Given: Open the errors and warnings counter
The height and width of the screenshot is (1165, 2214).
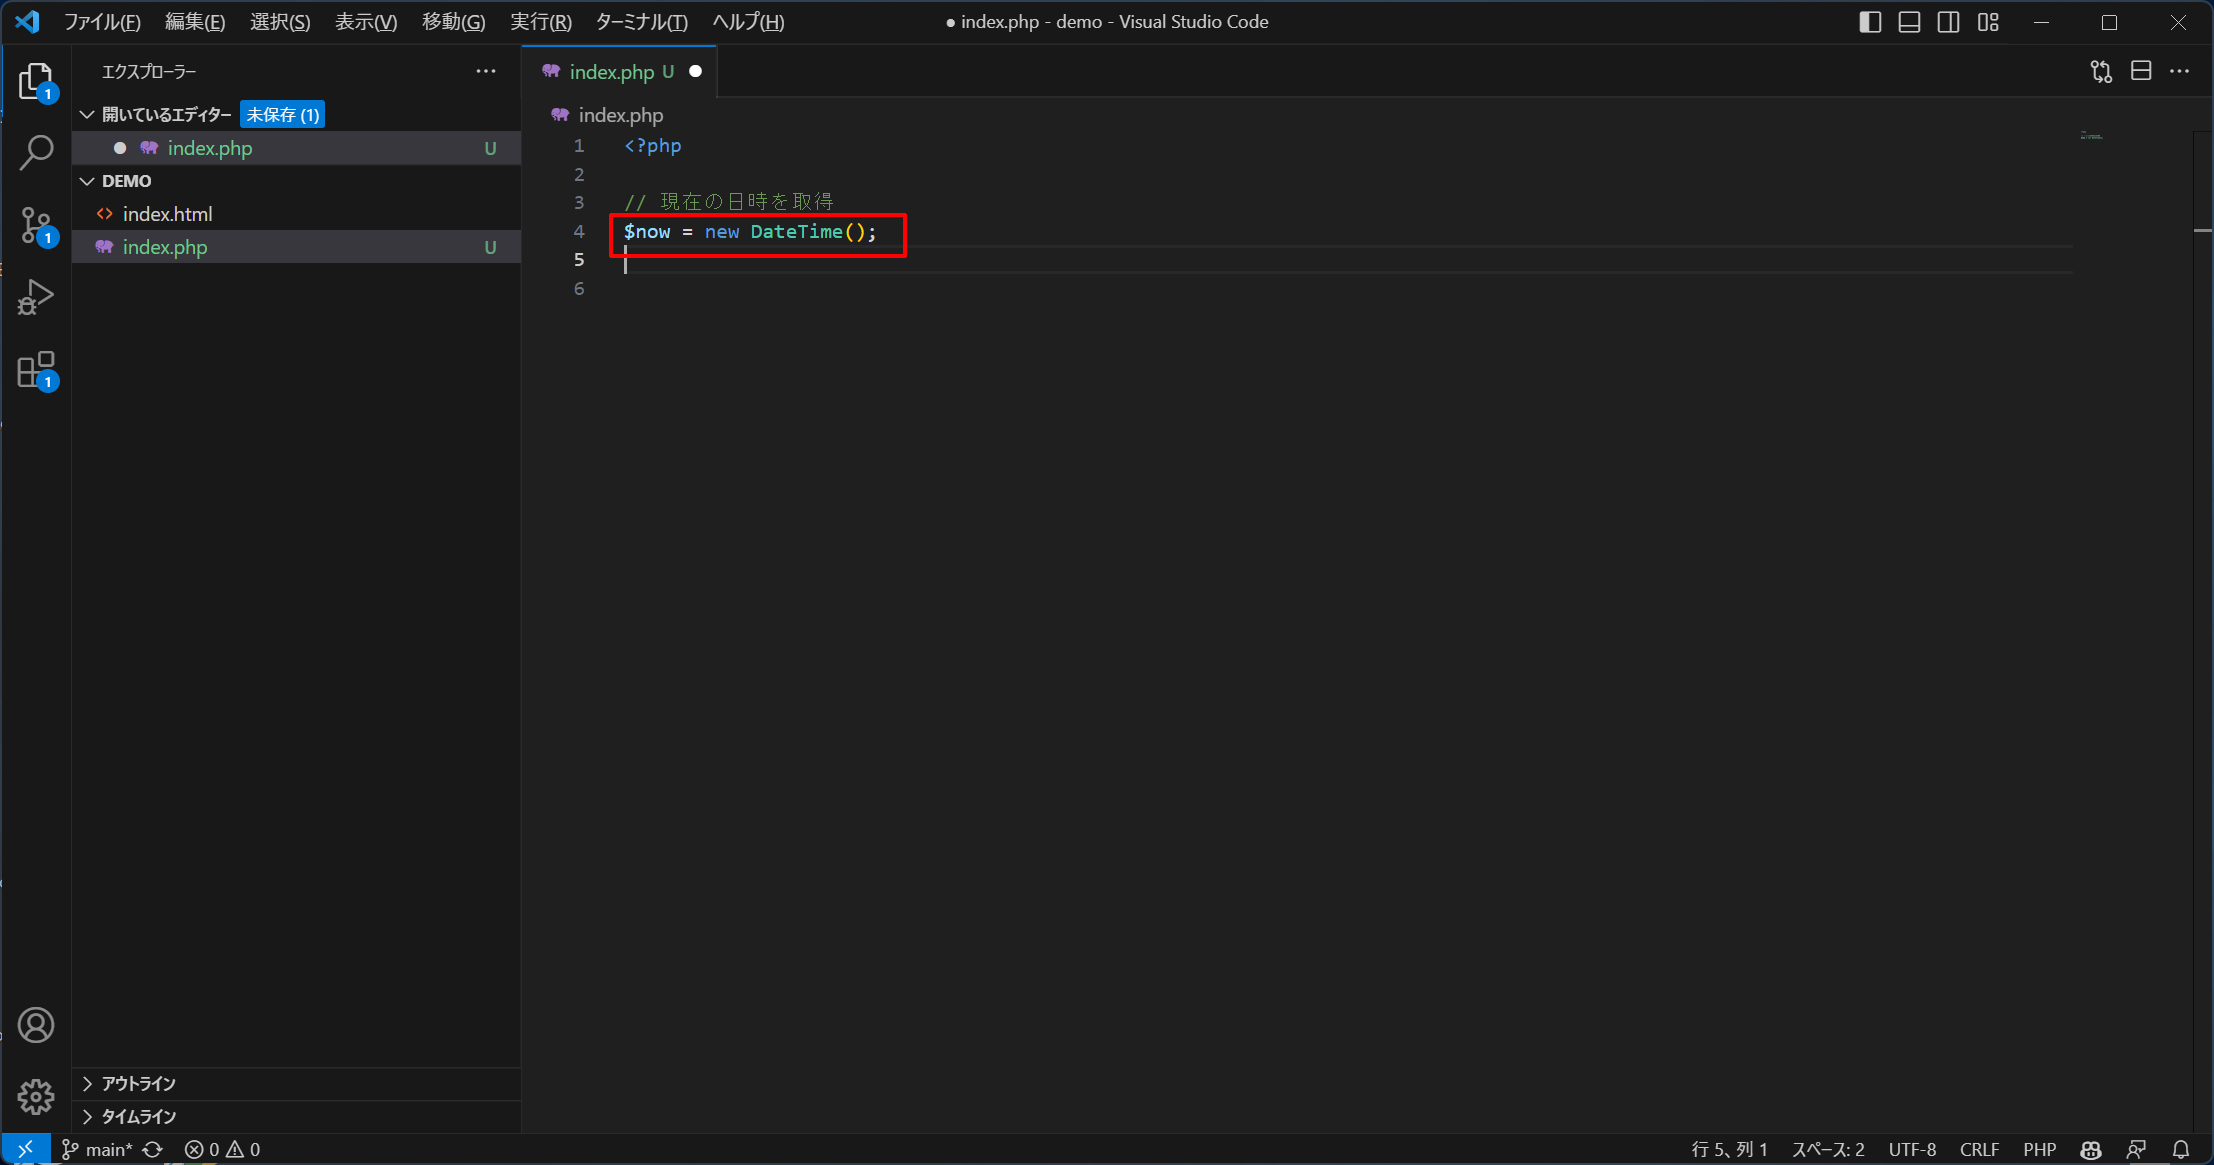Looking at the screenshot, I should 223,1149.
